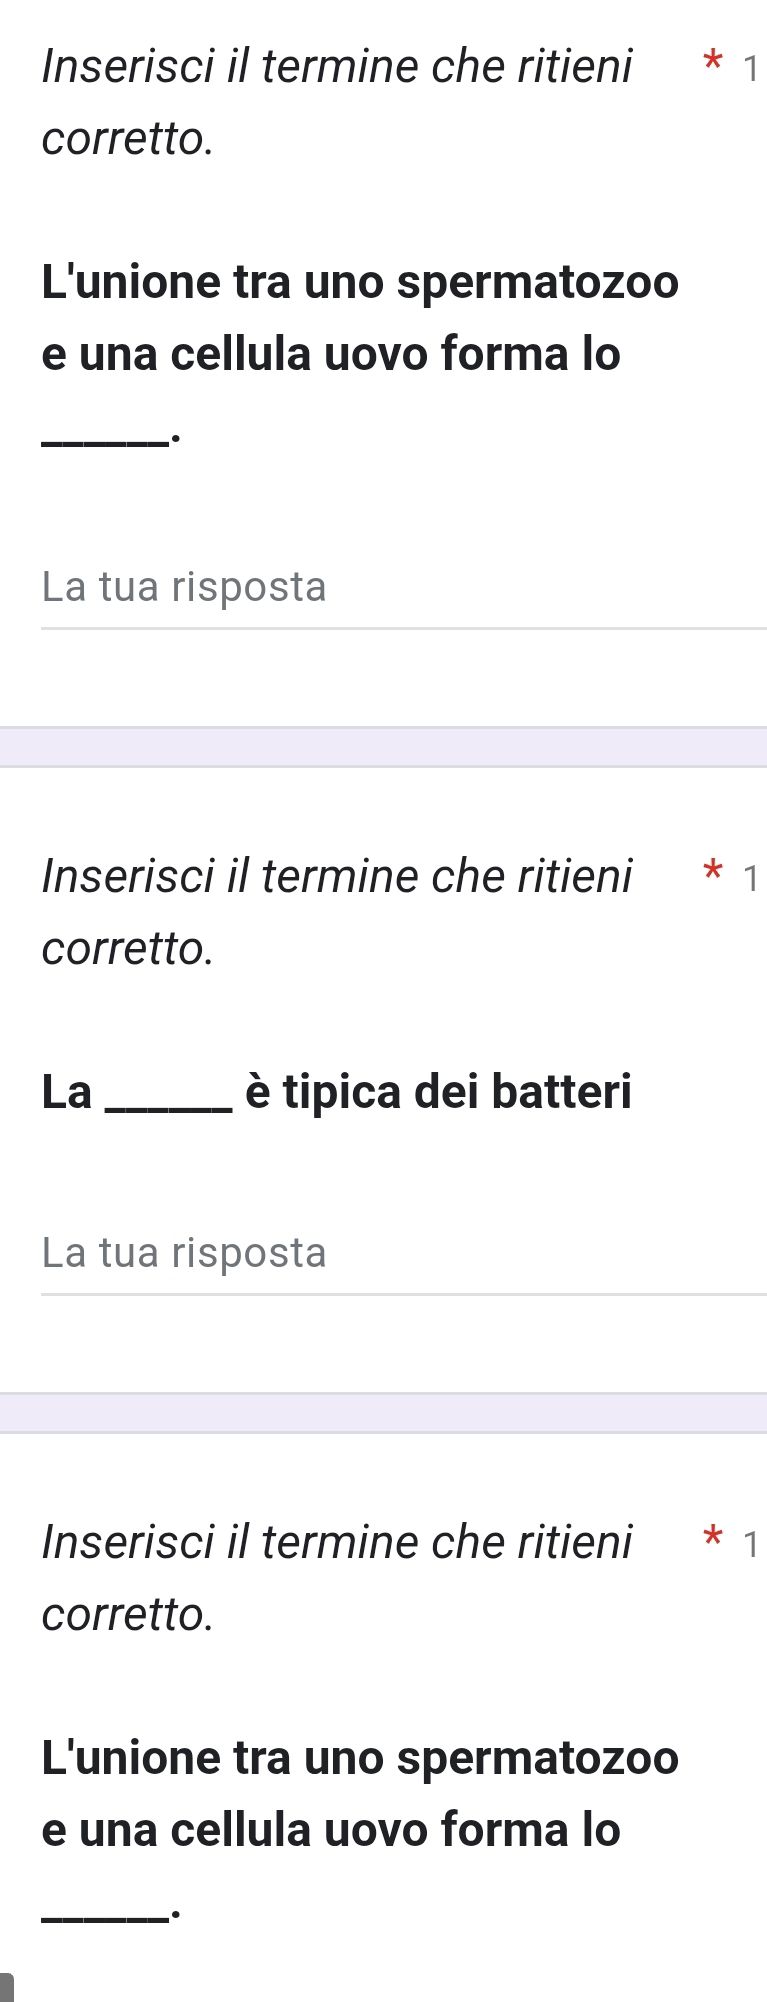Click the first "La tua risposta" answer field
Image resolution: width=767 pixels, height=2002 pixels.
pyautogui.click(x=400, y=588)
